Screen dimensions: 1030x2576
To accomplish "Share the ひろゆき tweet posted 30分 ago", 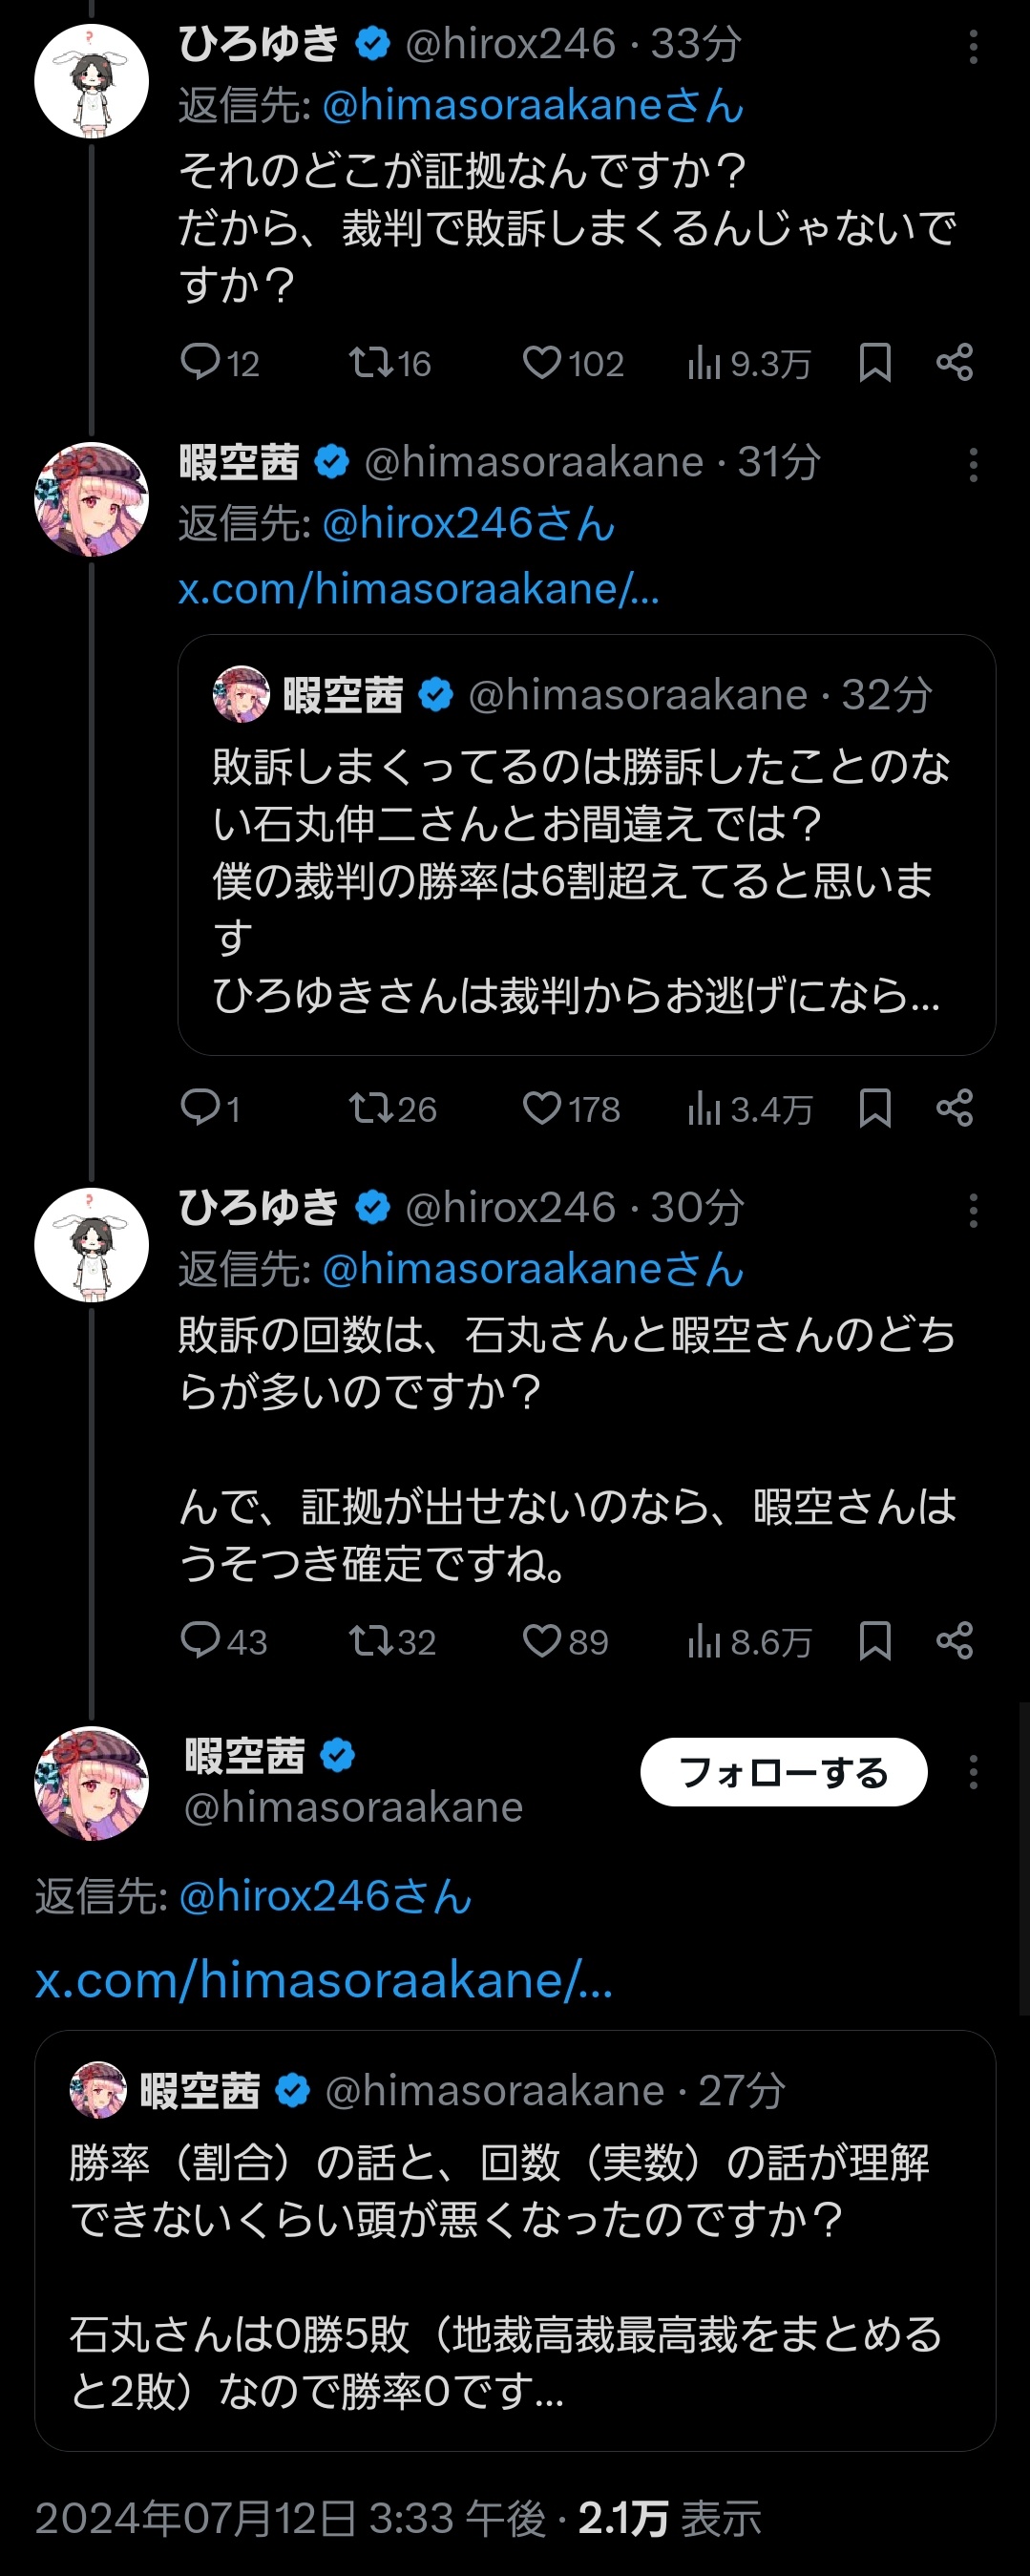I will click(x=954, y=1641).
